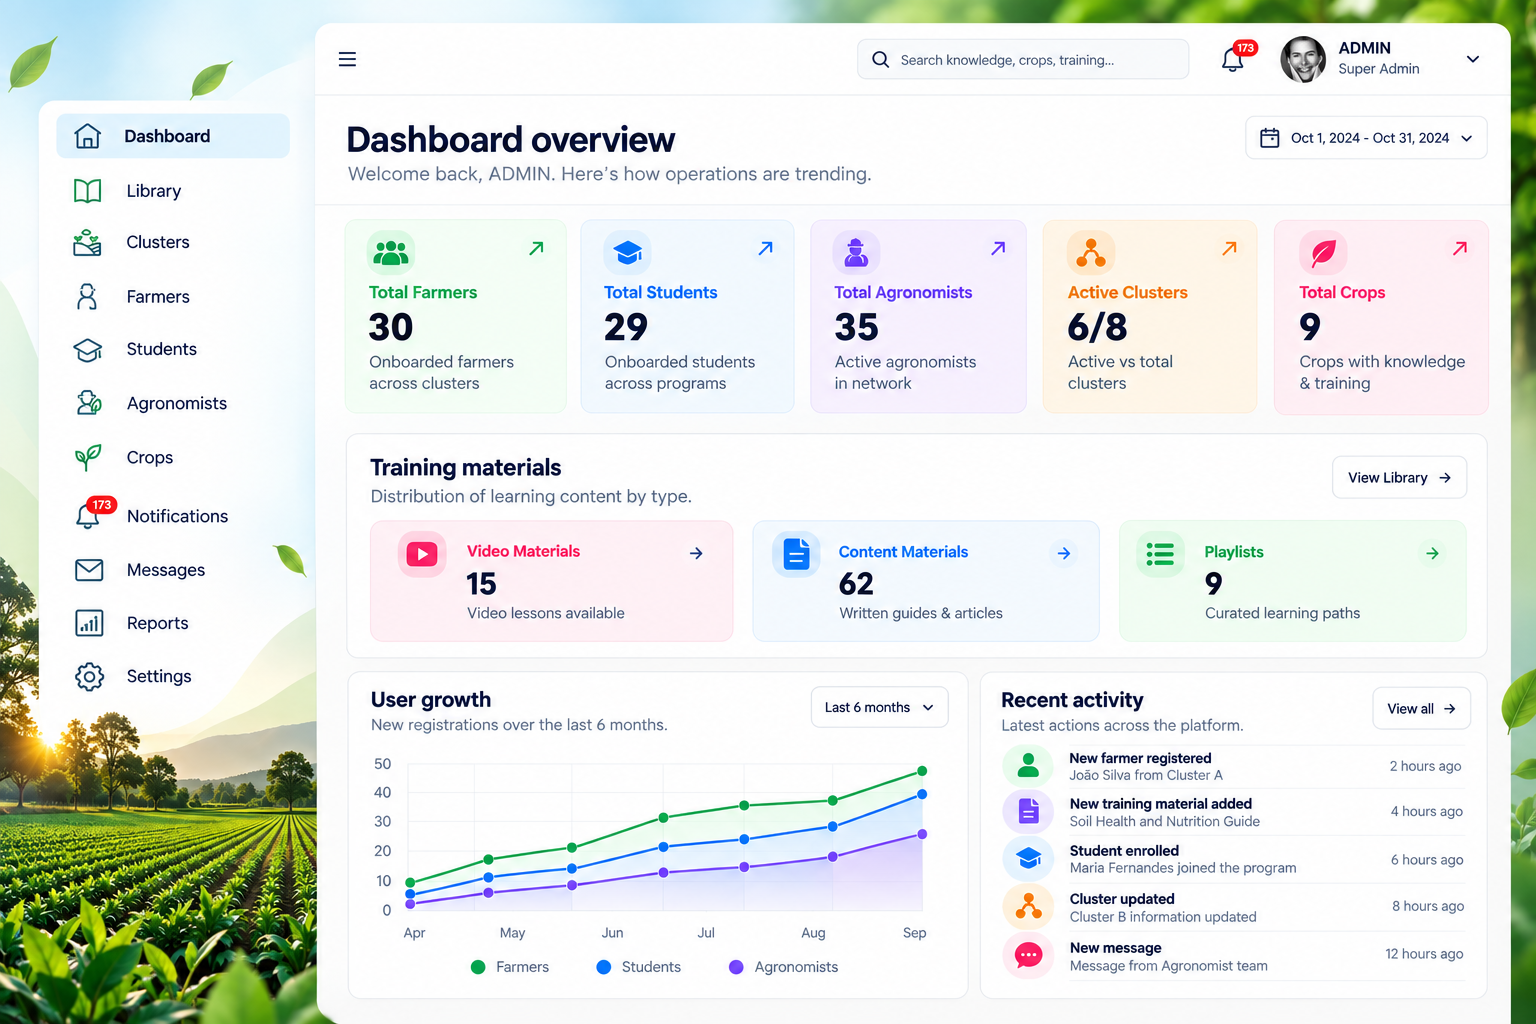Image resolution: width=1536 pixels, height=1024 pixels.
Task: Open the Playlists title link
Action: [x=1234, y=552]
